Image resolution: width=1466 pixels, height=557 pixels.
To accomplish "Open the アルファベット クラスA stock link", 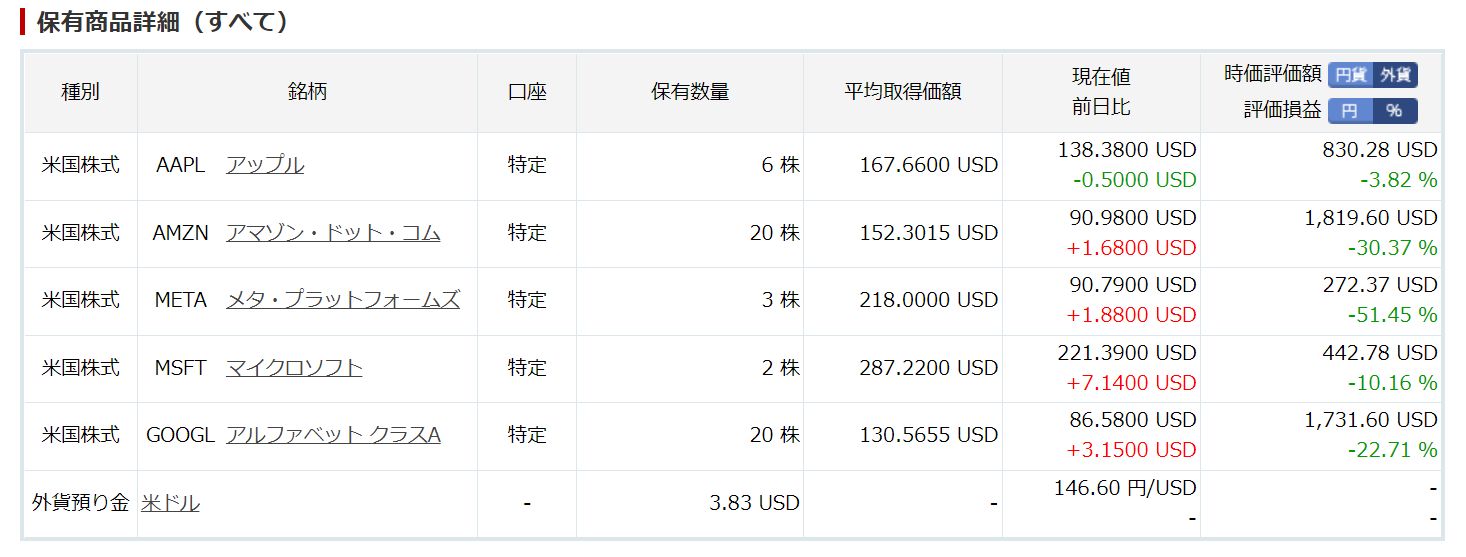I will (x=333, y=435).
